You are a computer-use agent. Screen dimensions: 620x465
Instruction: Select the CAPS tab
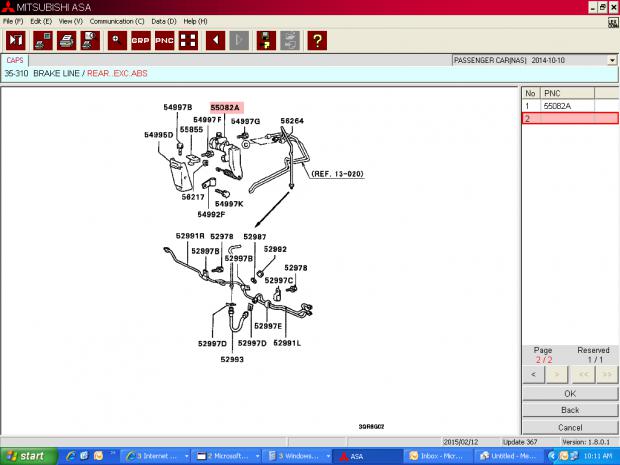tap(16, 60)
